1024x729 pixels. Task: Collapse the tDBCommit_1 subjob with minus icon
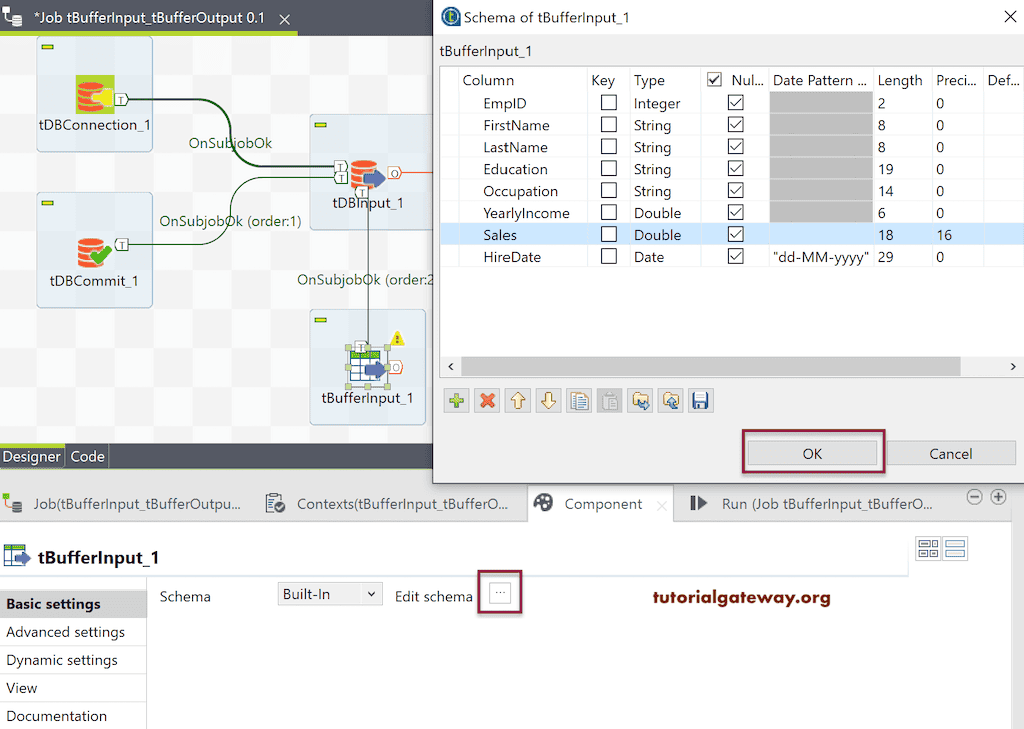[x=48, y=203]
